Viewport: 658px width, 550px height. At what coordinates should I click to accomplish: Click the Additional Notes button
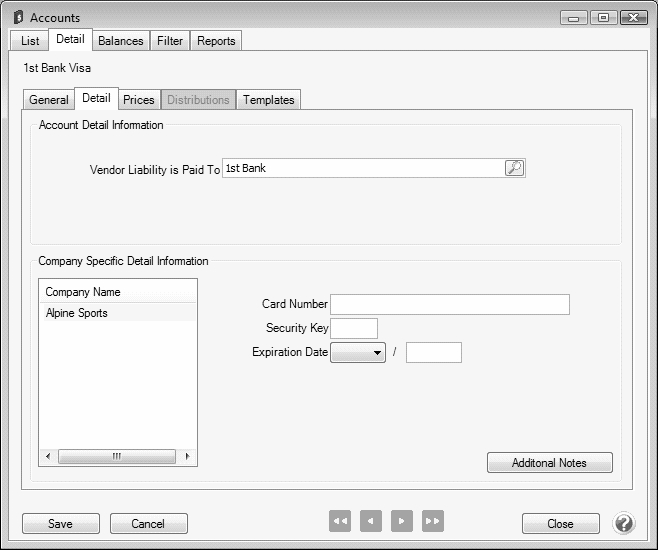click(549, 463)
